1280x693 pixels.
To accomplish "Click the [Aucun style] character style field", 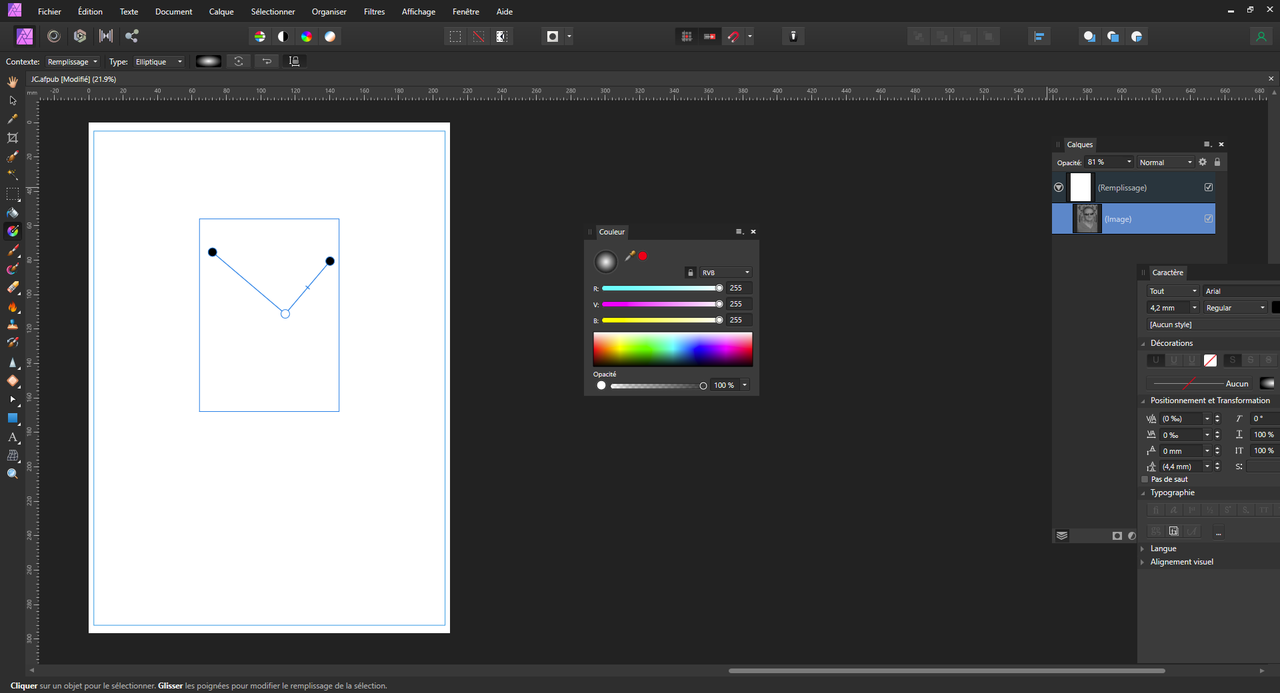I will [x=1212, y=324].
